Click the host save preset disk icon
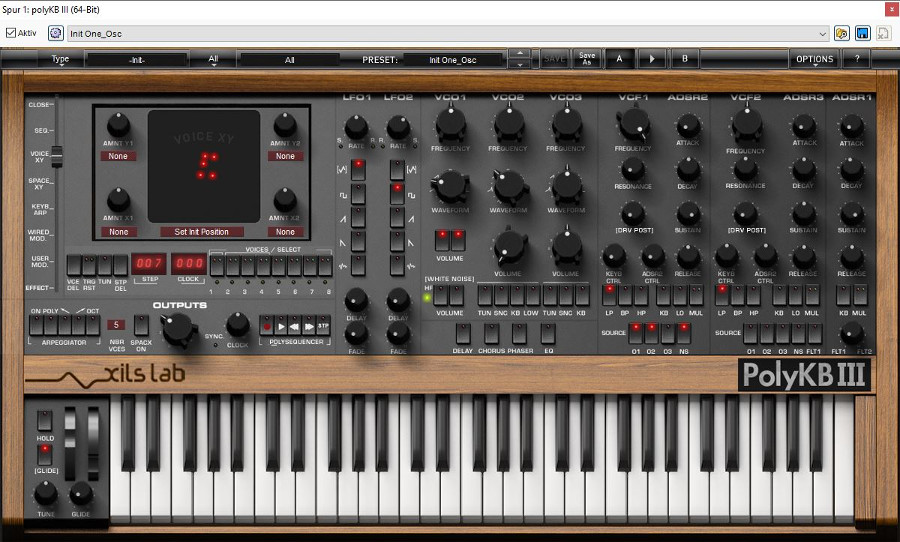Image resolution: width=900 pixels, height=542 pixels. click(x=863, y=33)
